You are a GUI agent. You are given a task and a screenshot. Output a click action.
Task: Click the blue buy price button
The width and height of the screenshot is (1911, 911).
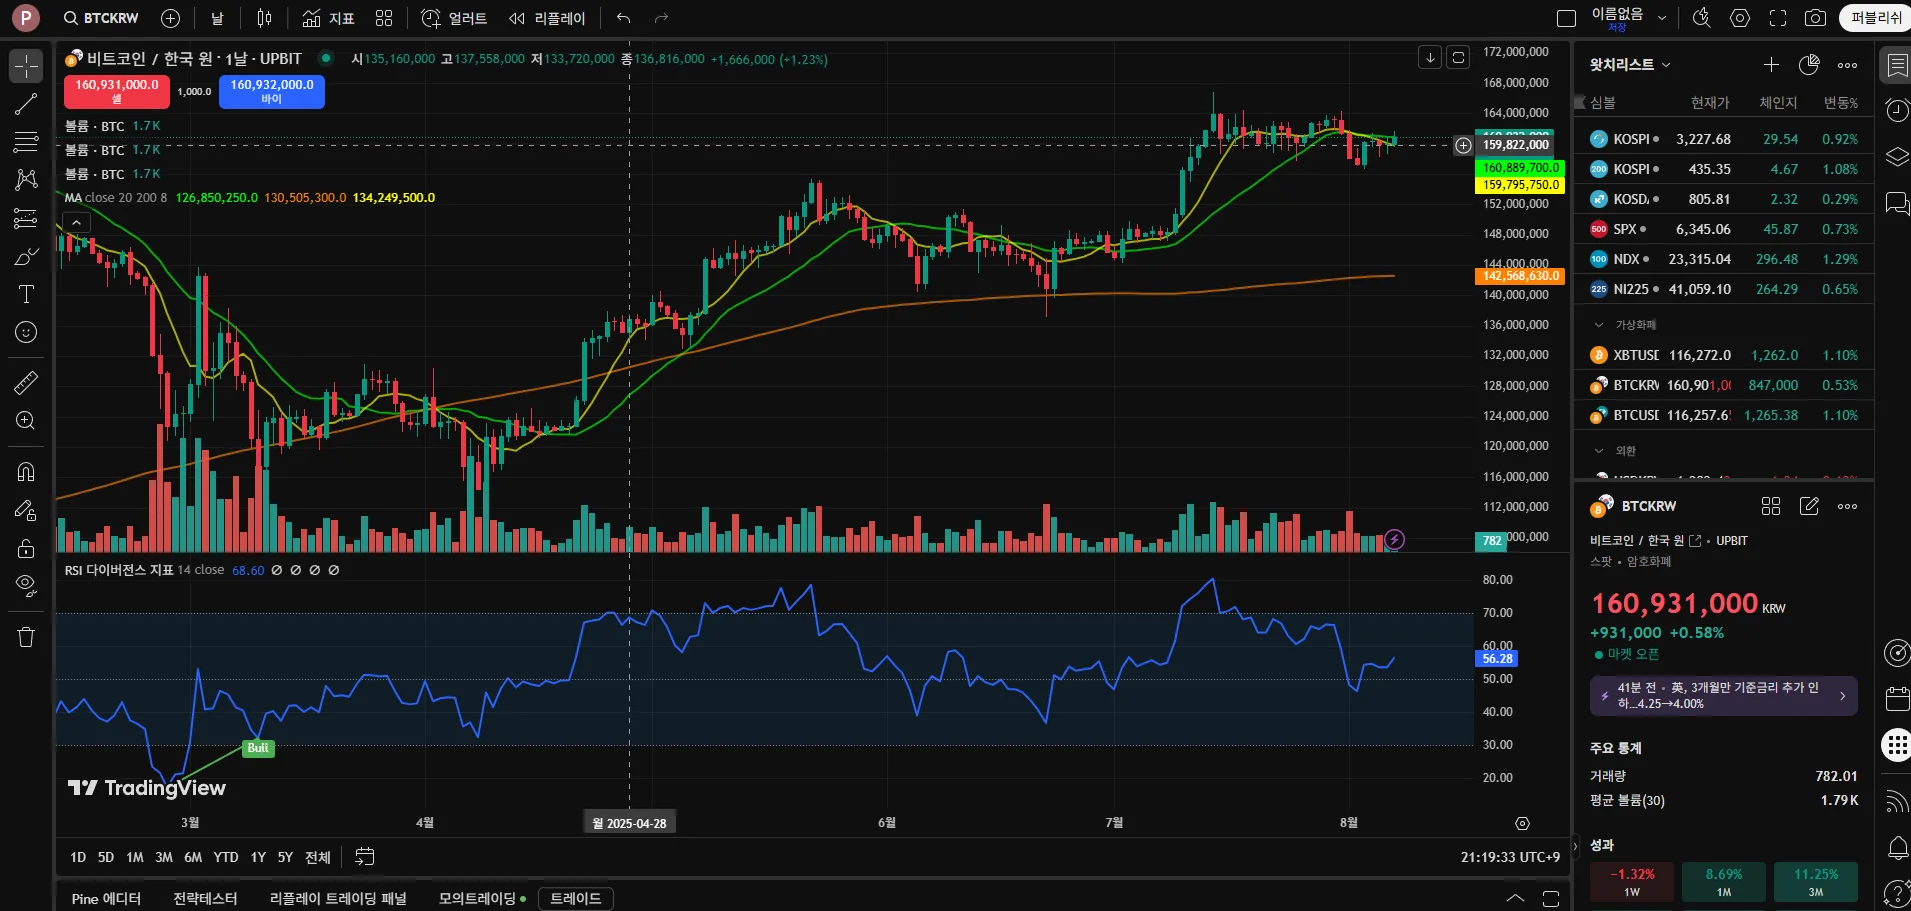click(271, 91)
